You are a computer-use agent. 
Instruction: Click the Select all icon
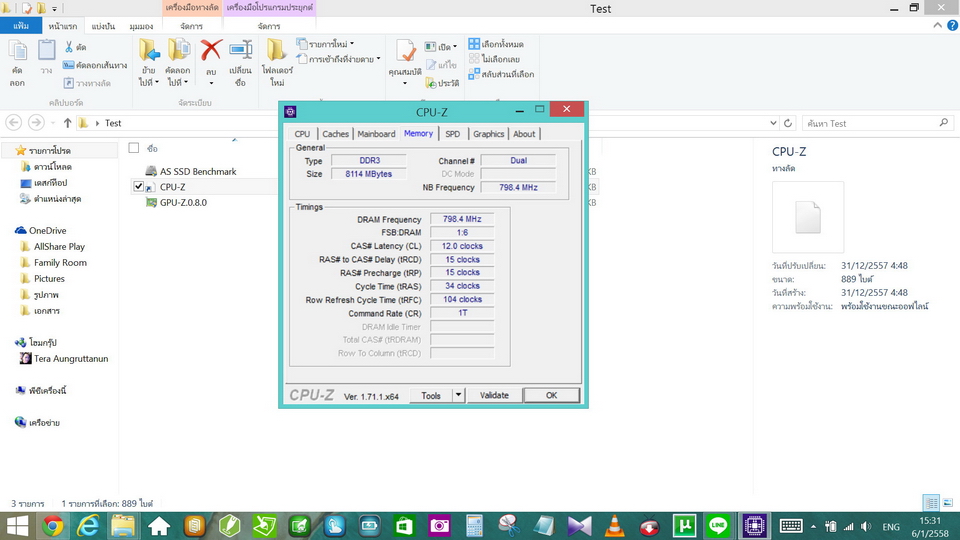pos(474,44)
